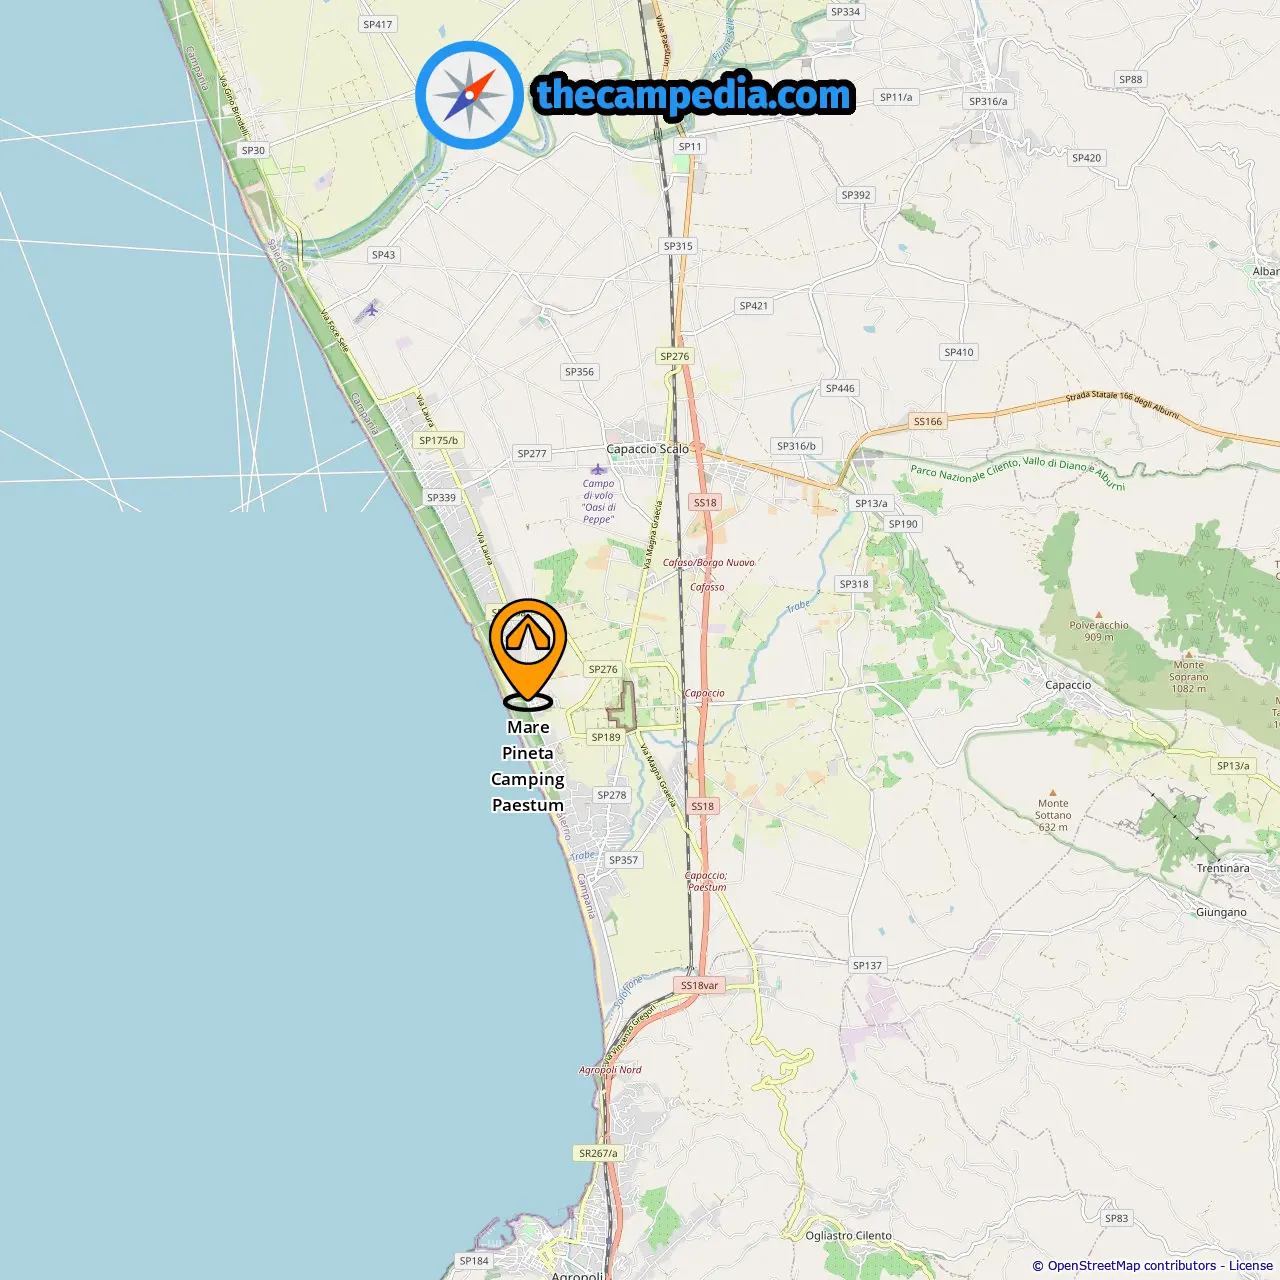Click the SS18var road shield
Viewport: 1280px width, 1280px height.
699,985
